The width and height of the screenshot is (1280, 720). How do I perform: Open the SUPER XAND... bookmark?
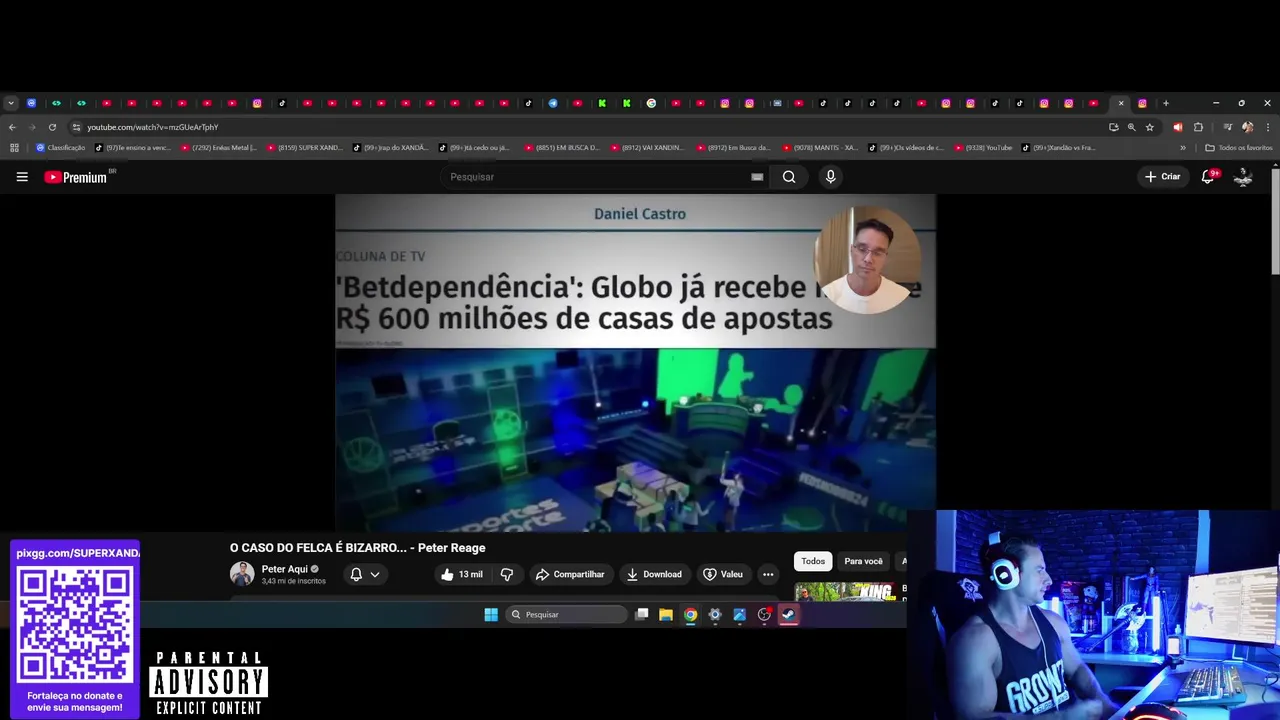pyautogui.click(x=304, y=148)
